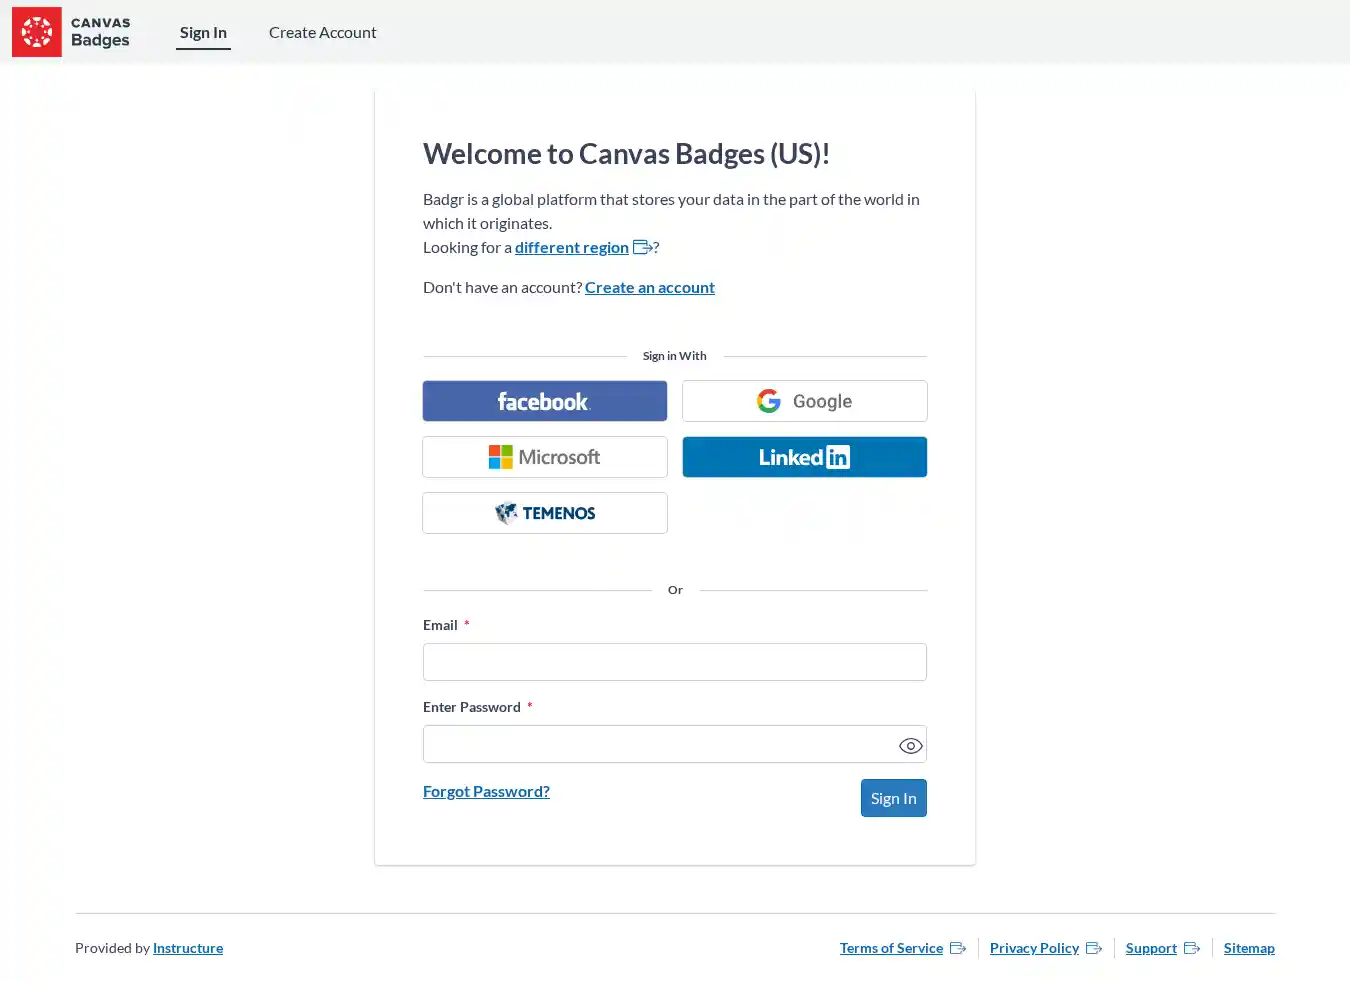
Task: Focus the Email input field
Action: point(674,662)
